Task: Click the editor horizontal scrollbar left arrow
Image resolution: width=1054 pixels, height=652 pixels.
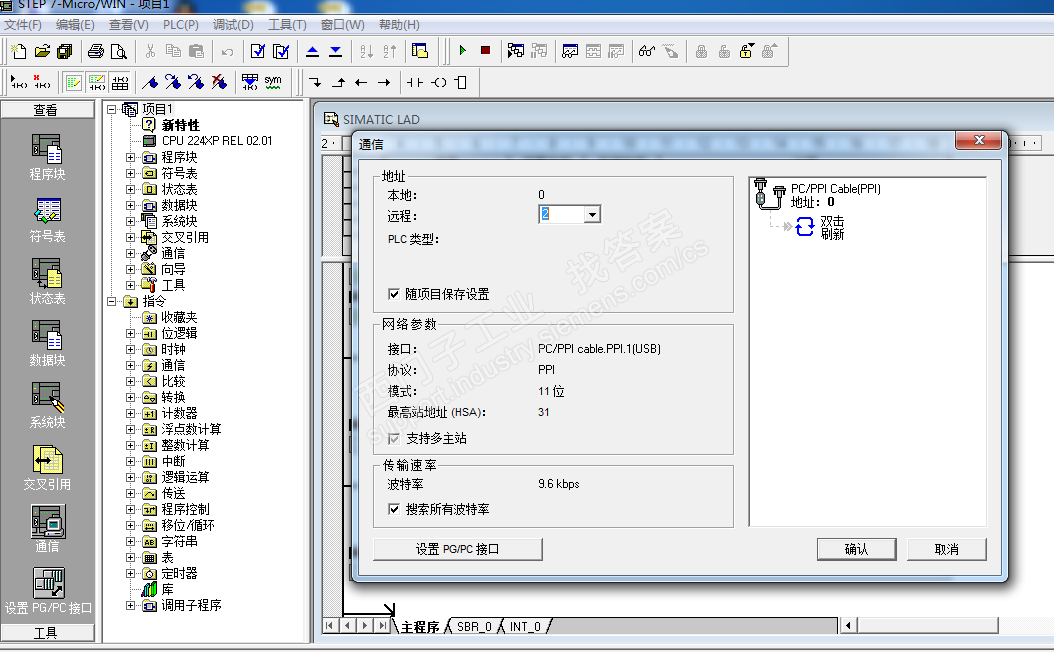Action: 849,626
